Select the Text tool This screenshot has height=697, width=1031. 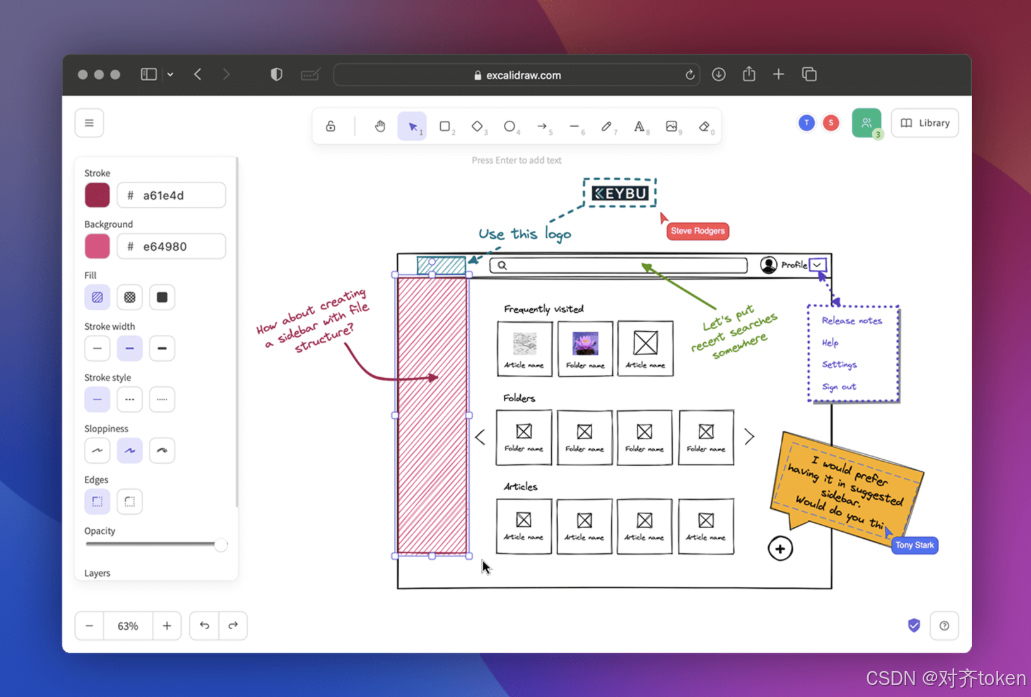pyautogui.click(x=639, y=126)
